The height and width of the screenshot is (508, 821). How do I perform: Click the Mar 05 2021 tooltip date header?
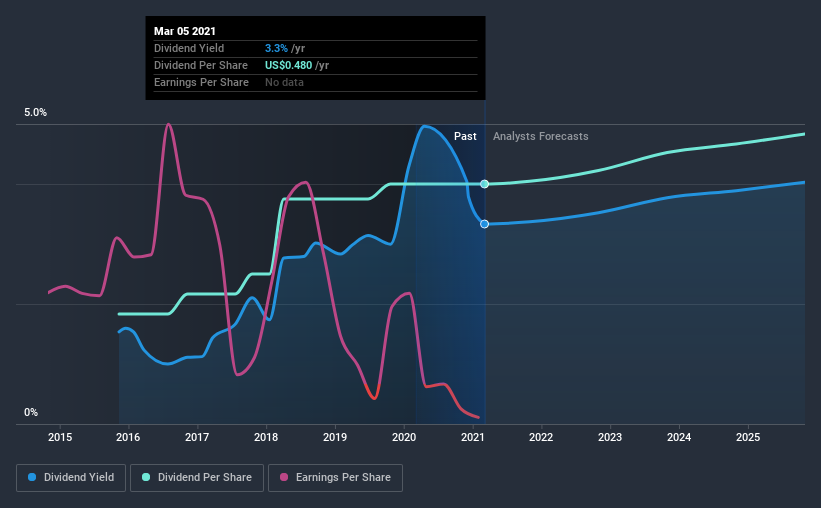click(184, 31)
